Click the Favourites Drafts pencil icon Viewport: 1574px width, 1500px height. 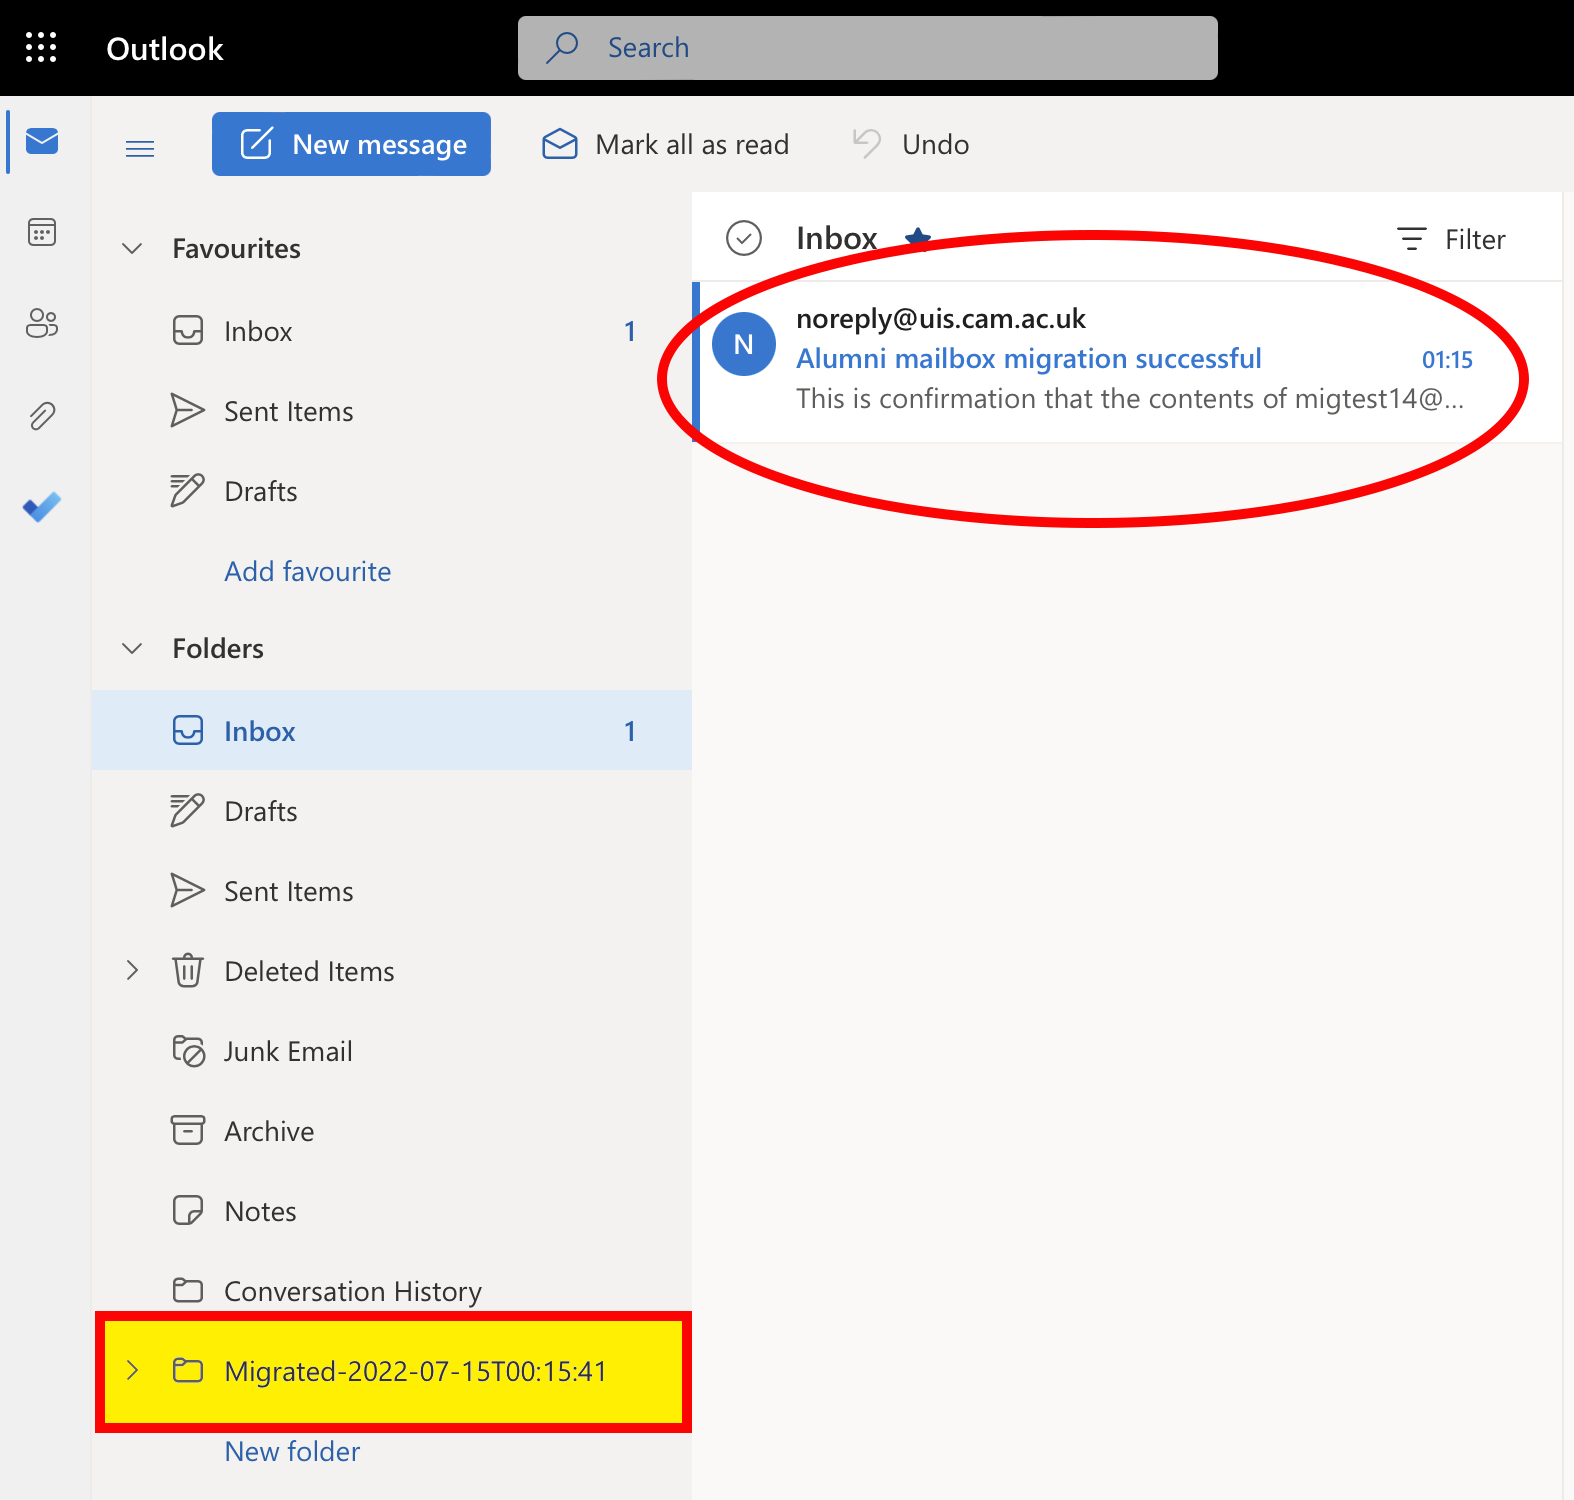click(x=188, y=490)
